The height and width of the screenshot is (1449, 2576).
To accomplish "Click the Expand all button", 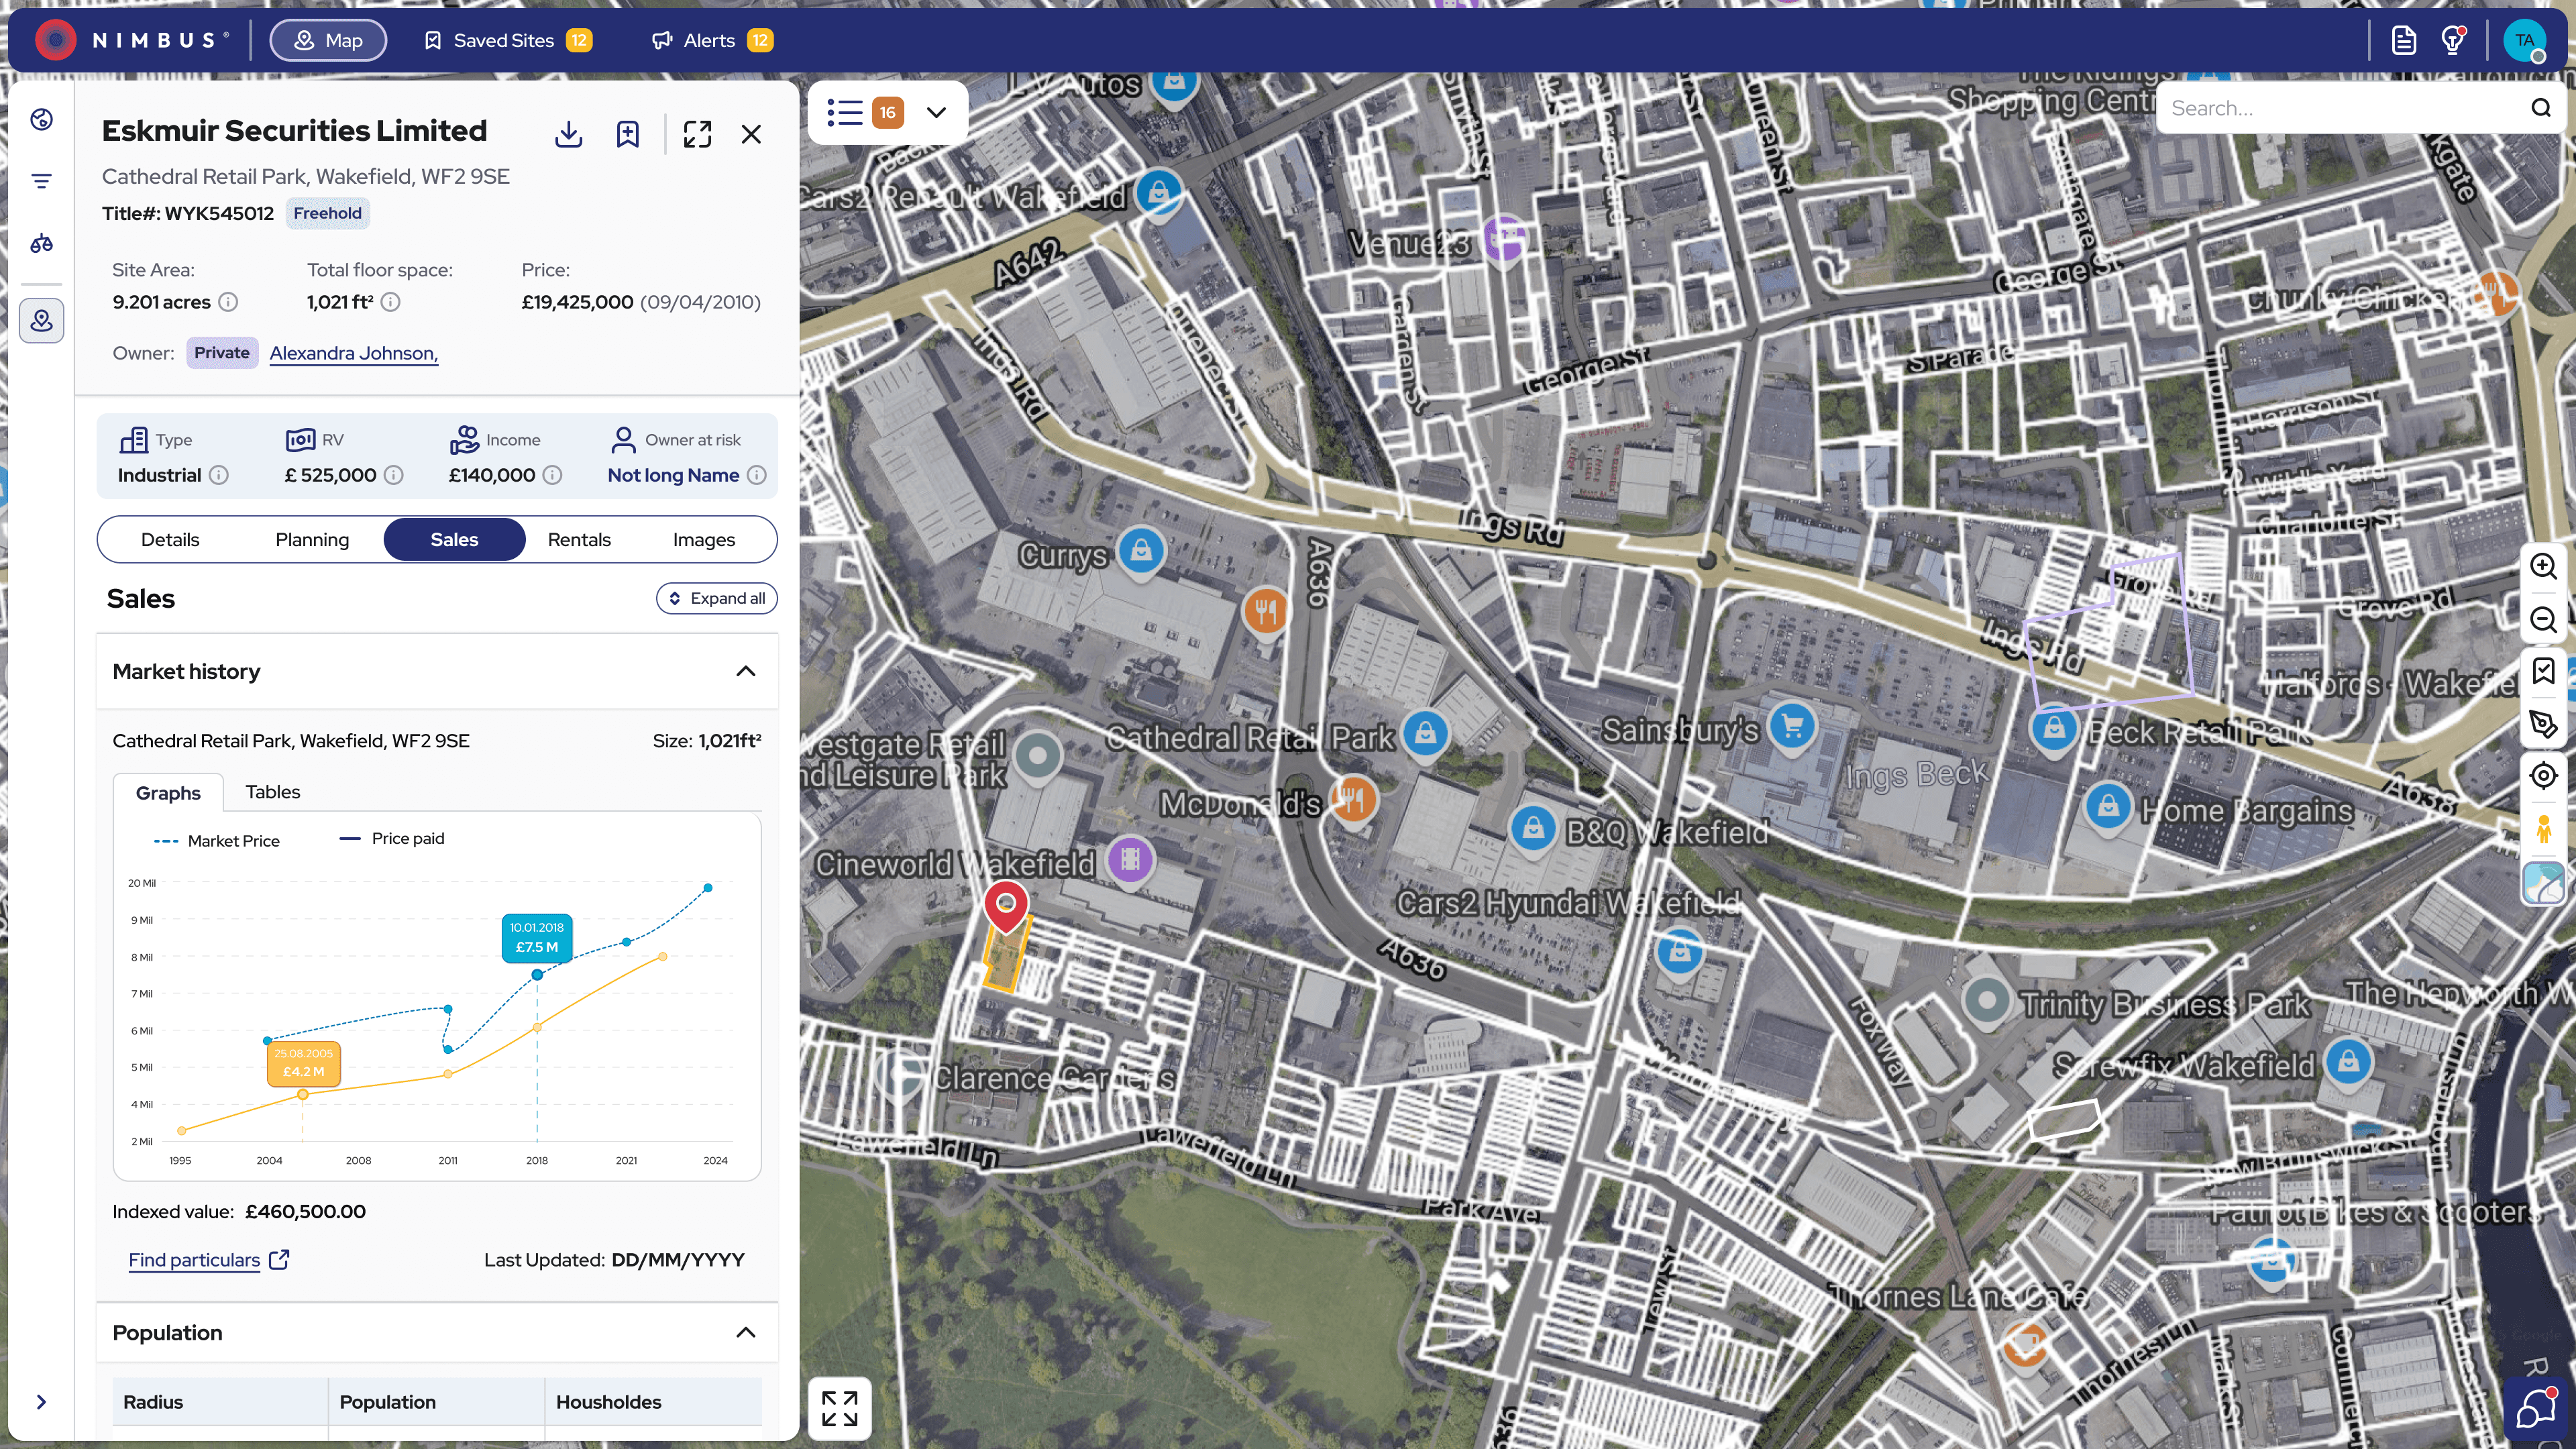I will click(x=717, y=598).
